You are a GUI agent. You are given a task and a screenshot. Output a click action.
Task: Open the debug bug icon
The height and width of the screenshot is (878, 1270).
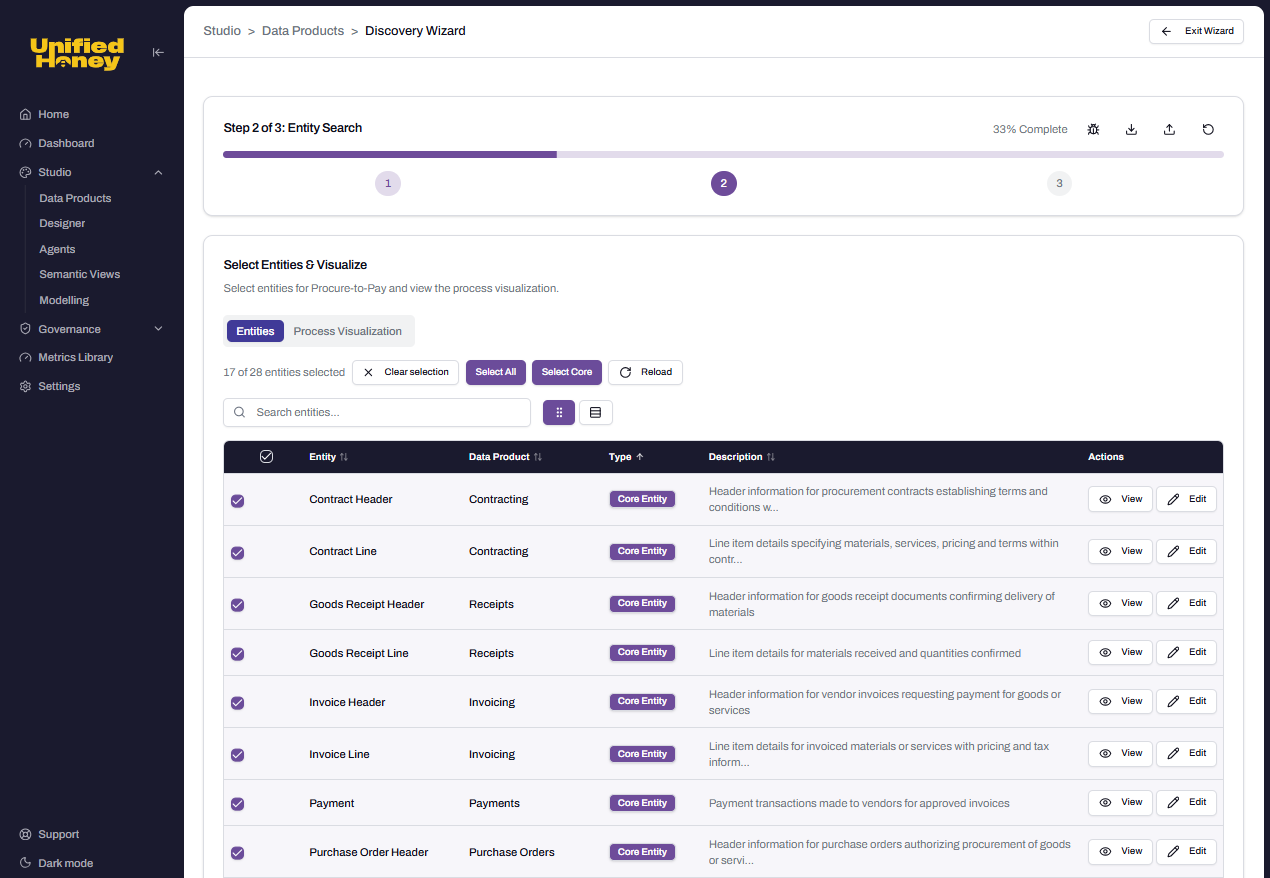1093,129
